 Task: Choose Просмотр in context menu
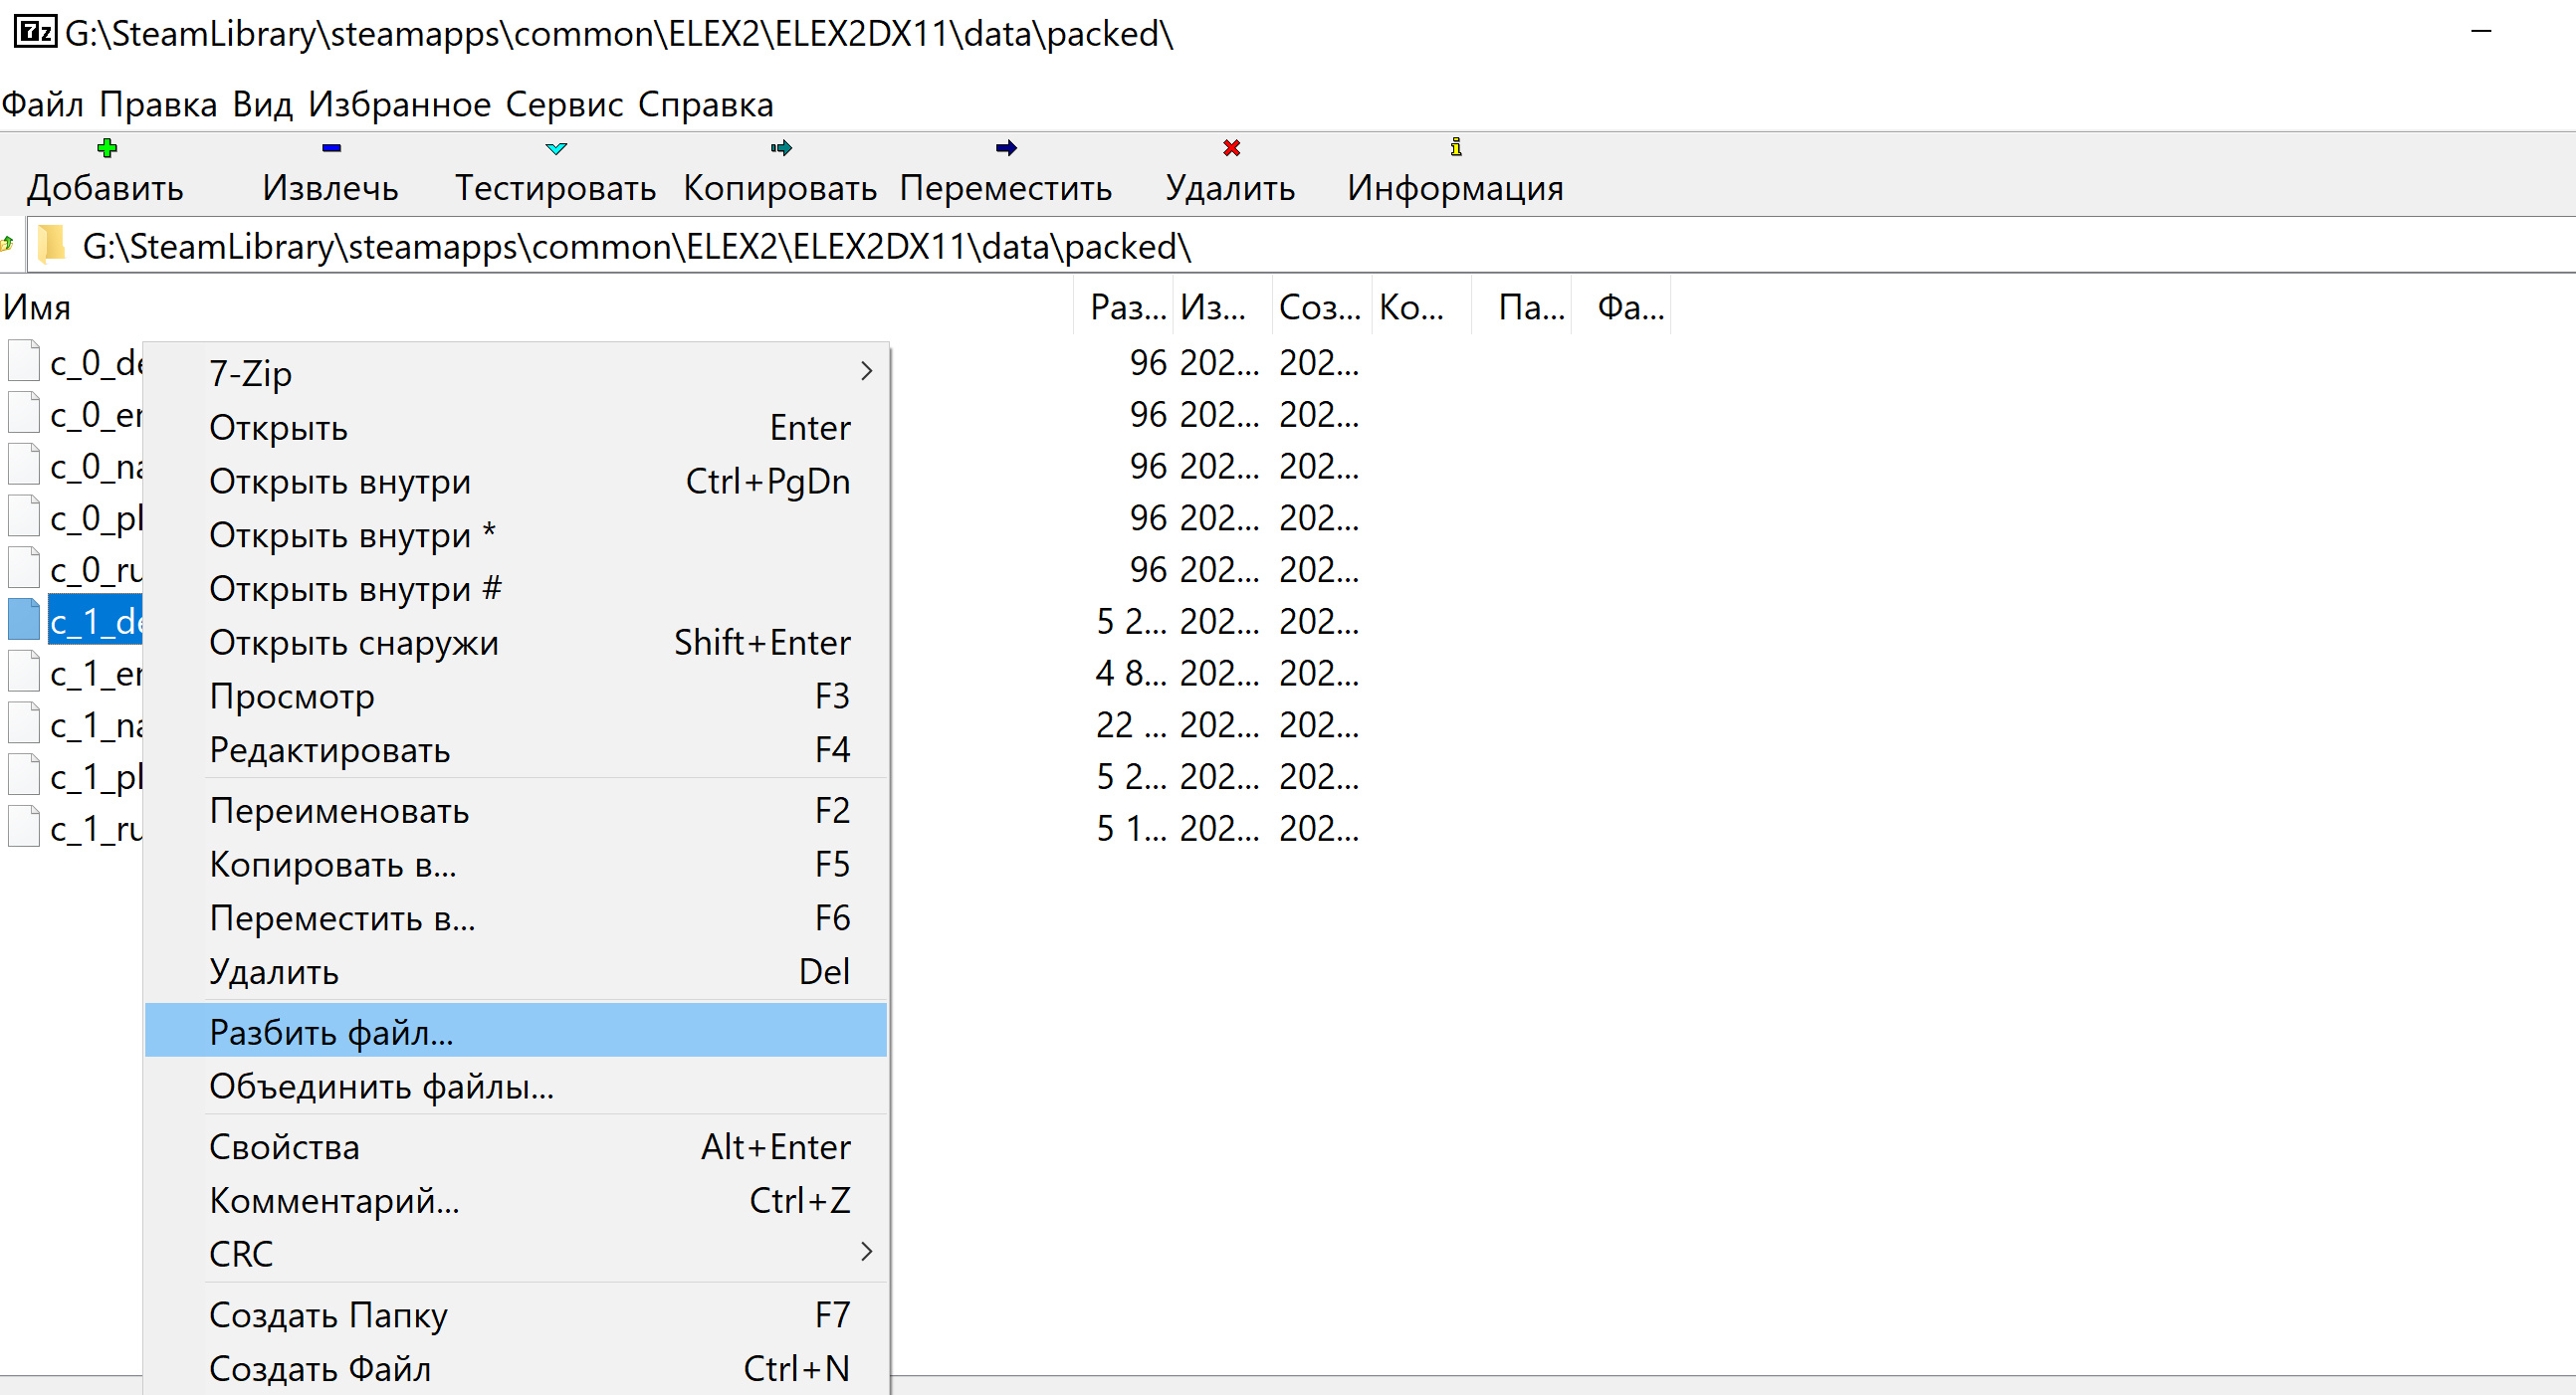516,696
